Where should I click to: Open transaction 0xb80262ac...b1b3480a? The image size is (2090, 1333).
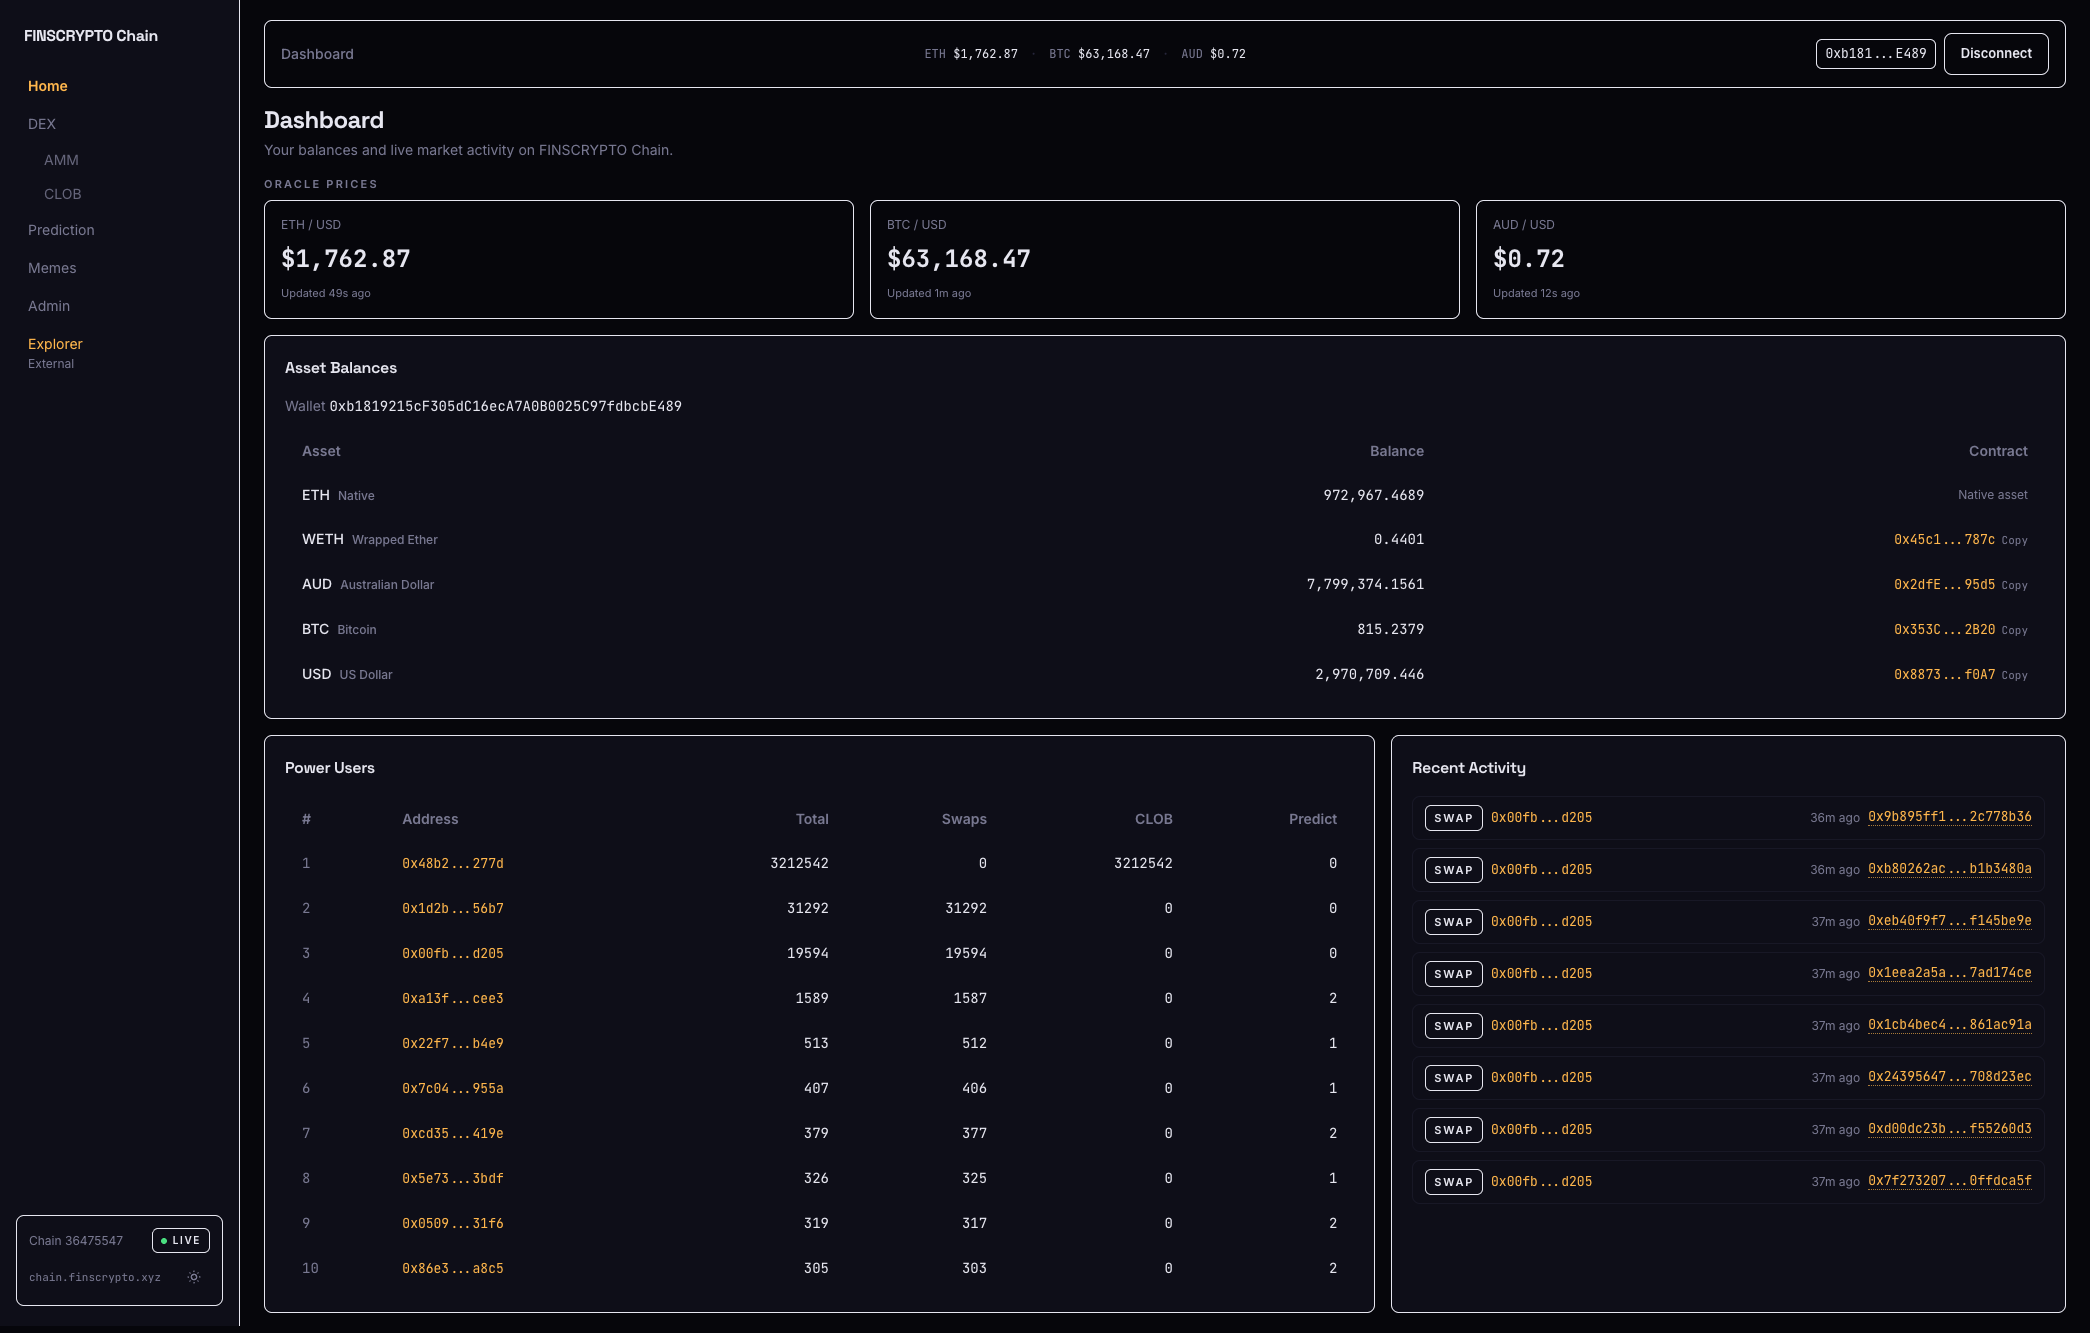(1950, 869)
